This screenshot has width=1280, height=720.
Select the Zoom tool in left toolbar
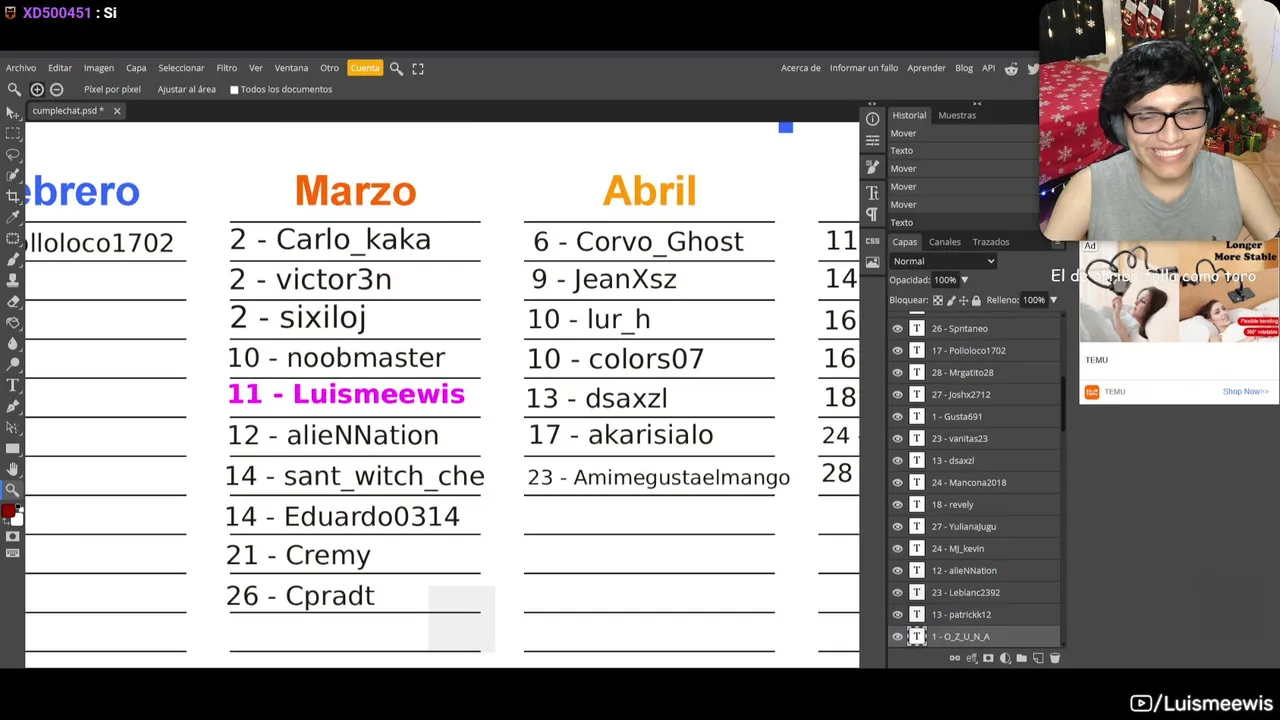pyautogui.click(x=13, y=490)
